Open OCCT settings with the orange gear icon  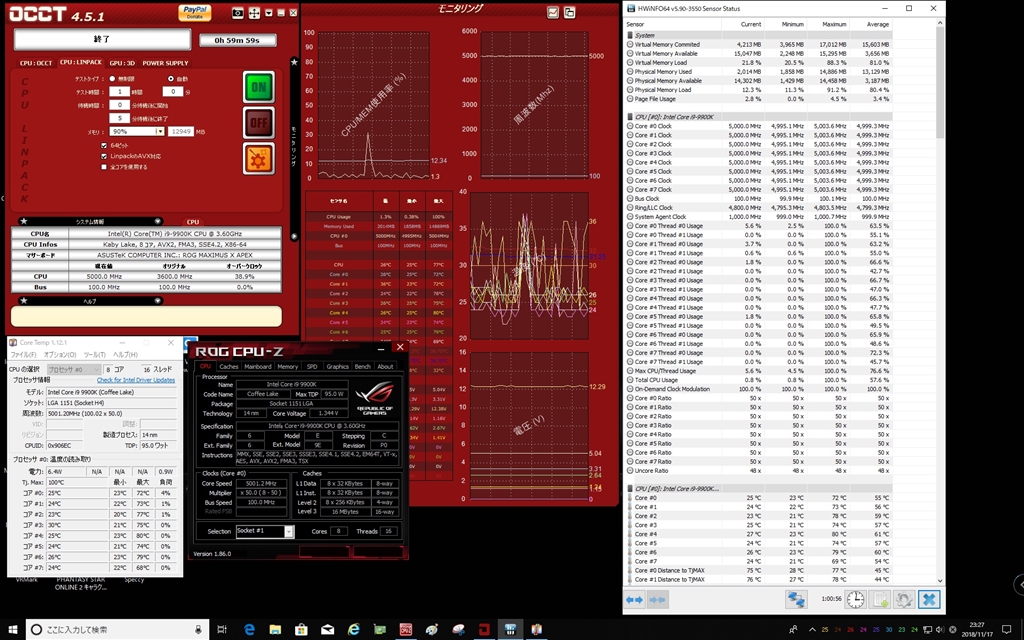click(x=259, y=159)
